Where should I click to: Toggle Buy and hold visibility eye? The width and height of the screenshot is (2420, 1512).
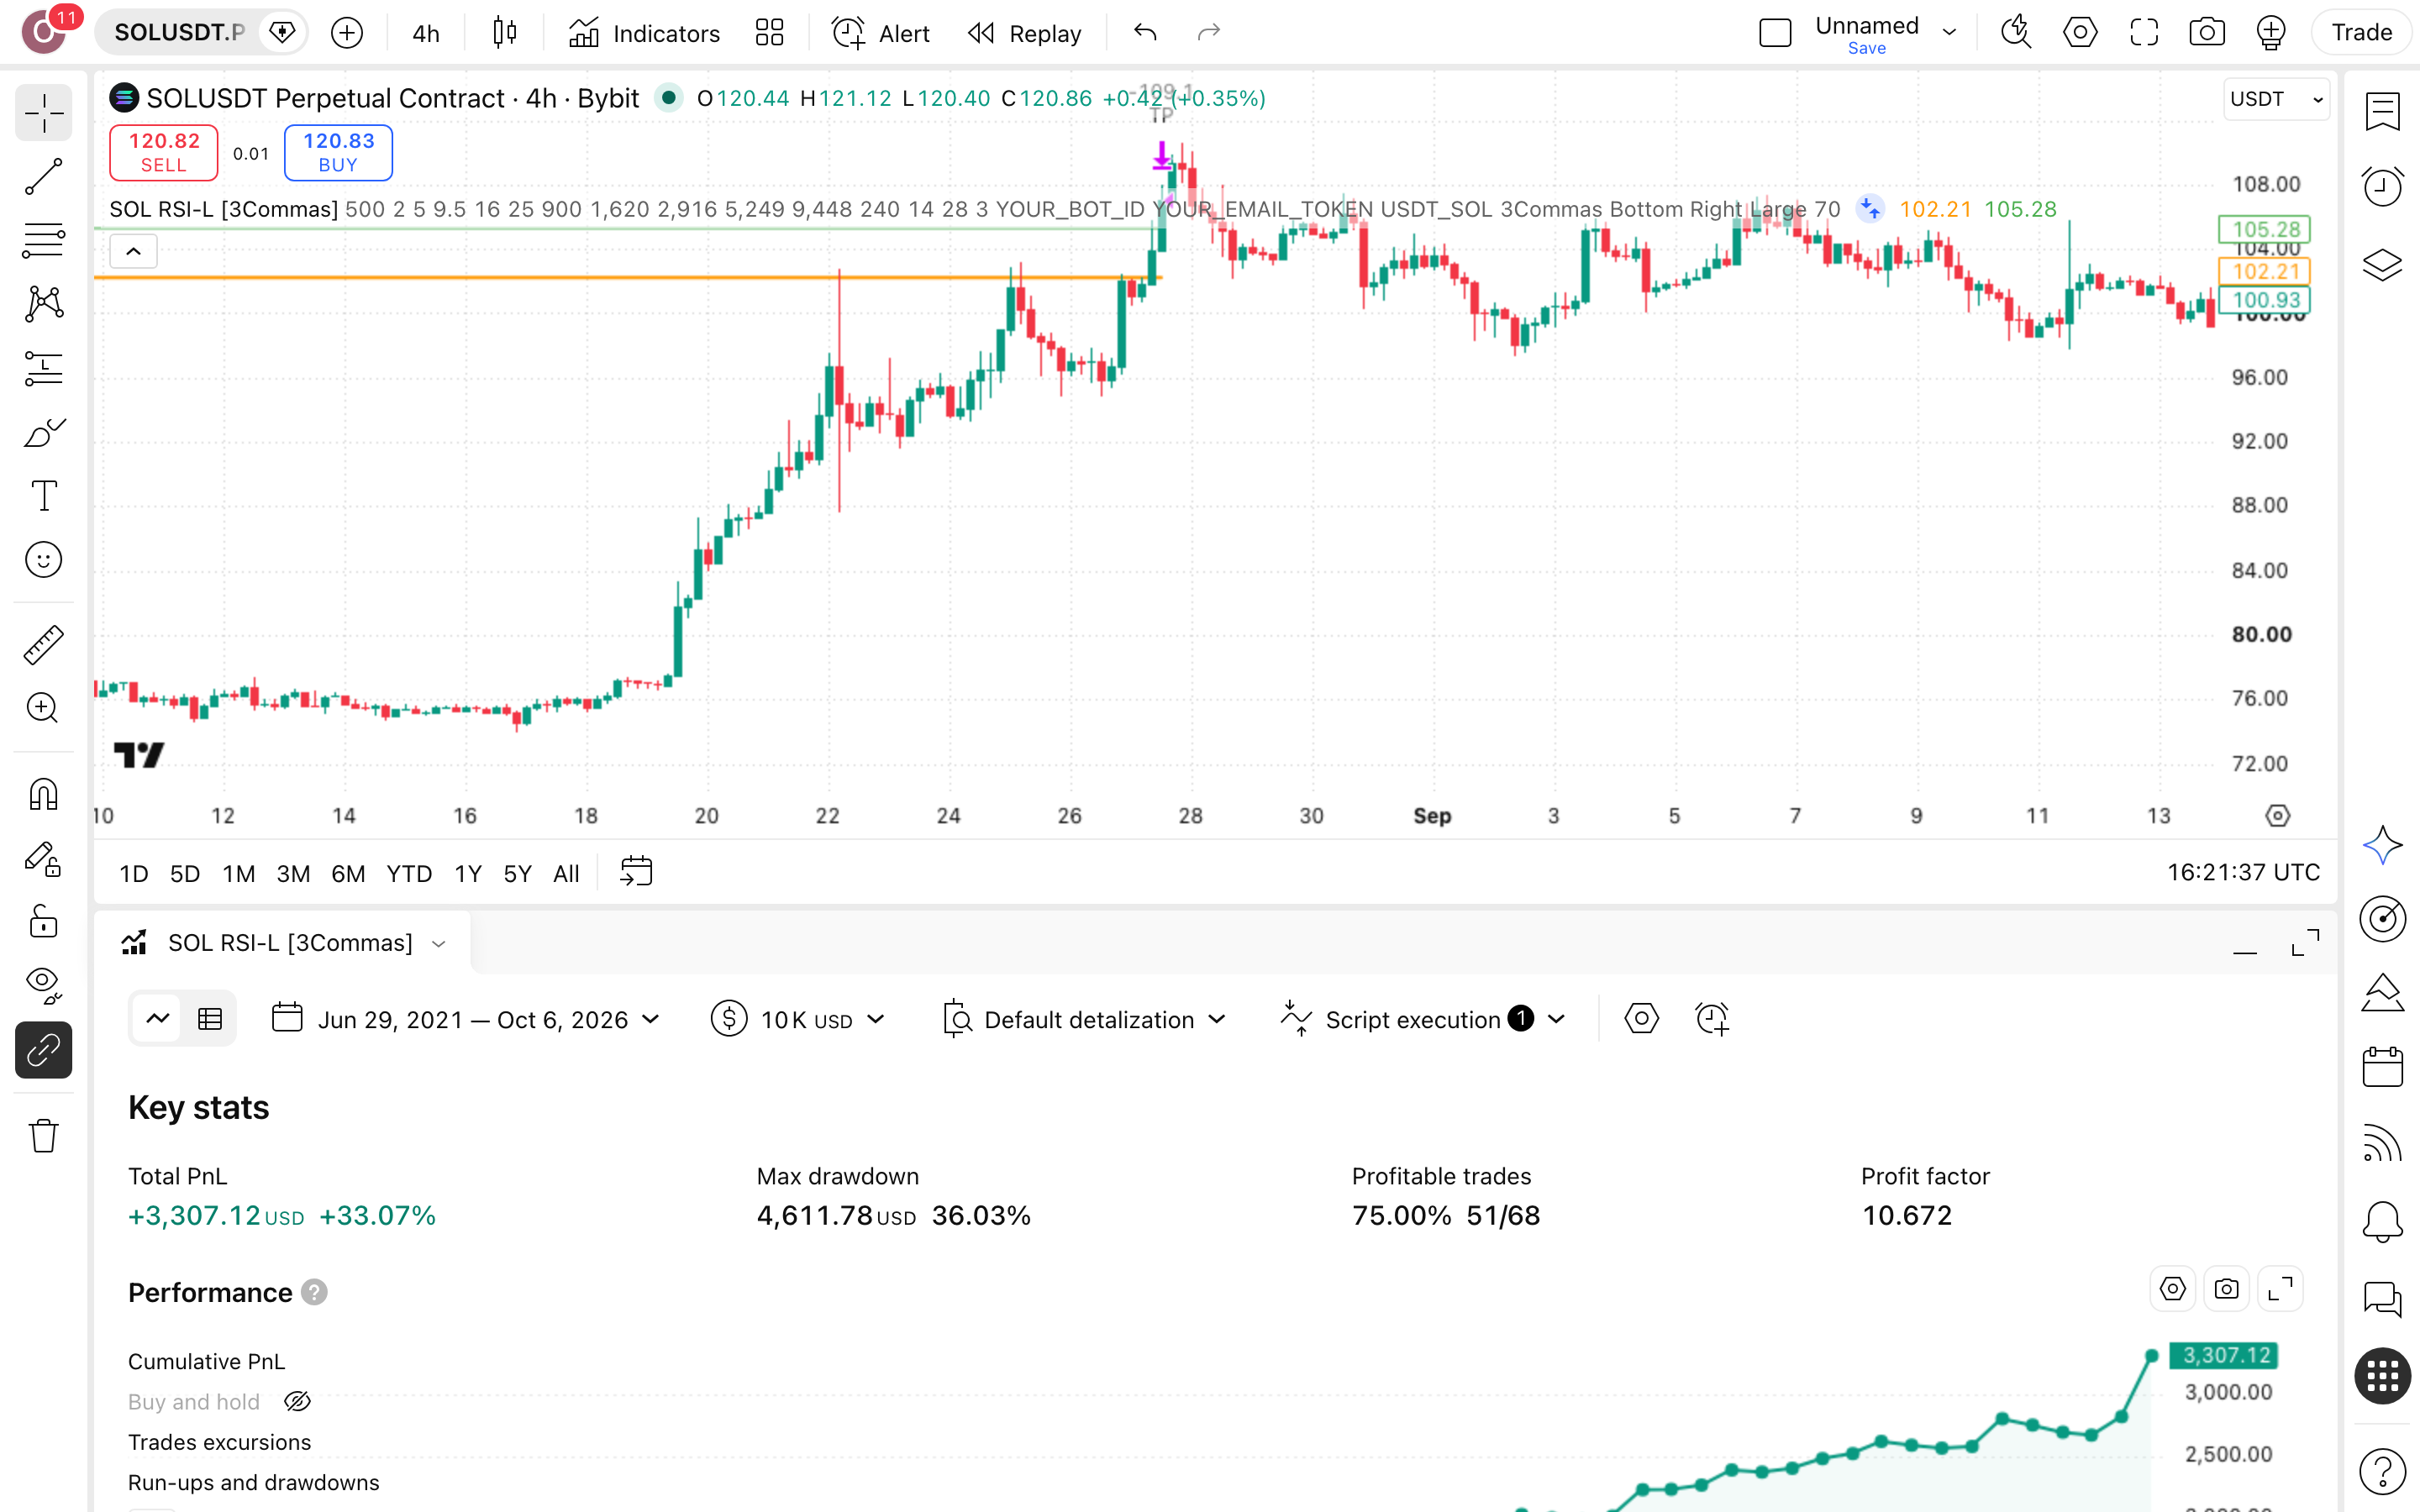pos(297,1401)
